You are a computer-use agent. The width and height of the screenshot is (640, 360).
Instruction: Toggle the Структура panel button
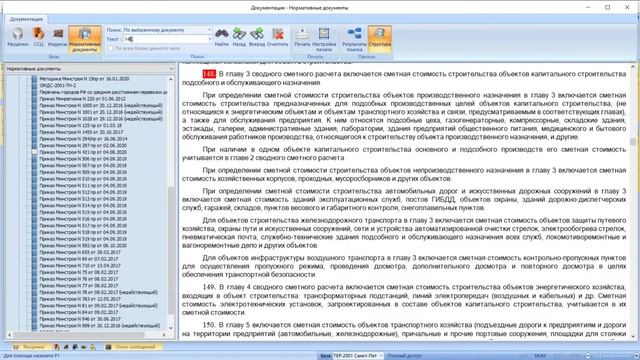380,39
